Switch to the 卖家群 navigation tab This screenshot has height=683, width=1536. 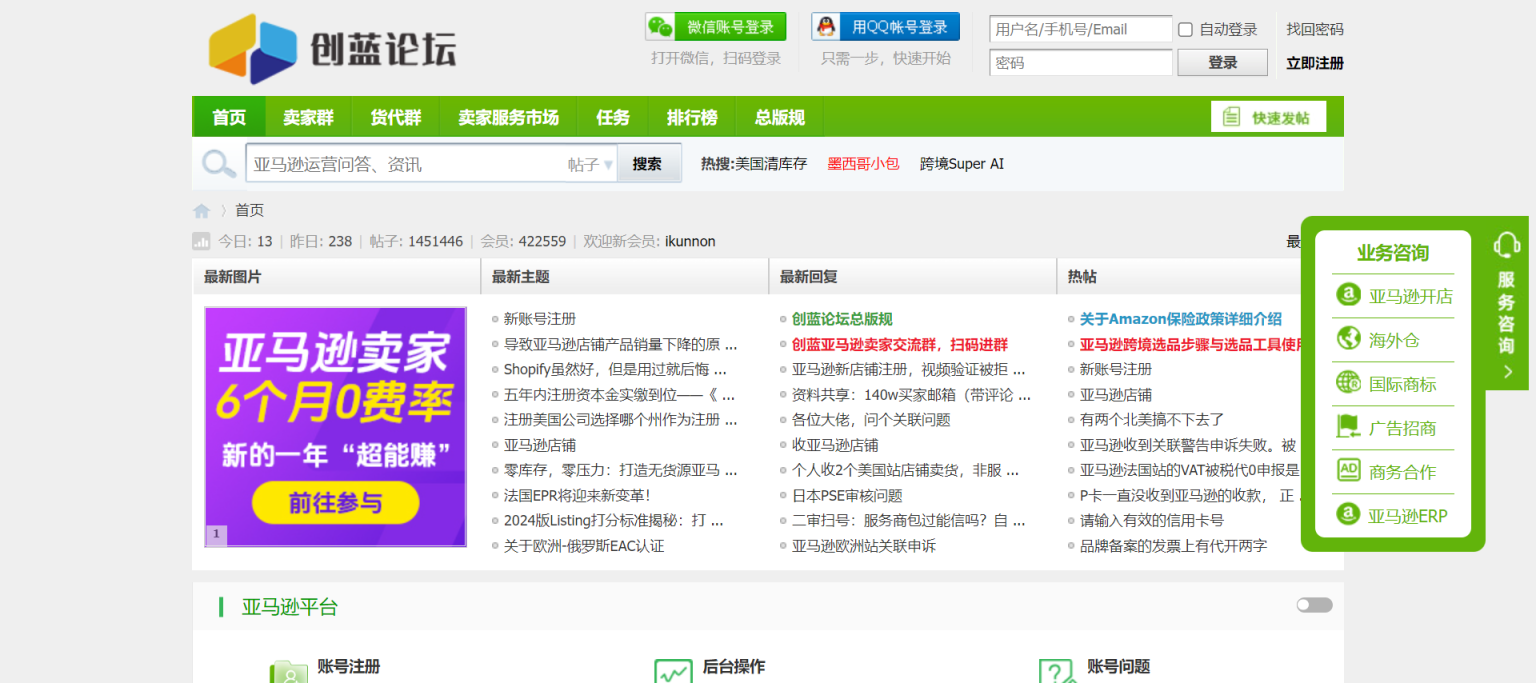(x=308, y=117)
